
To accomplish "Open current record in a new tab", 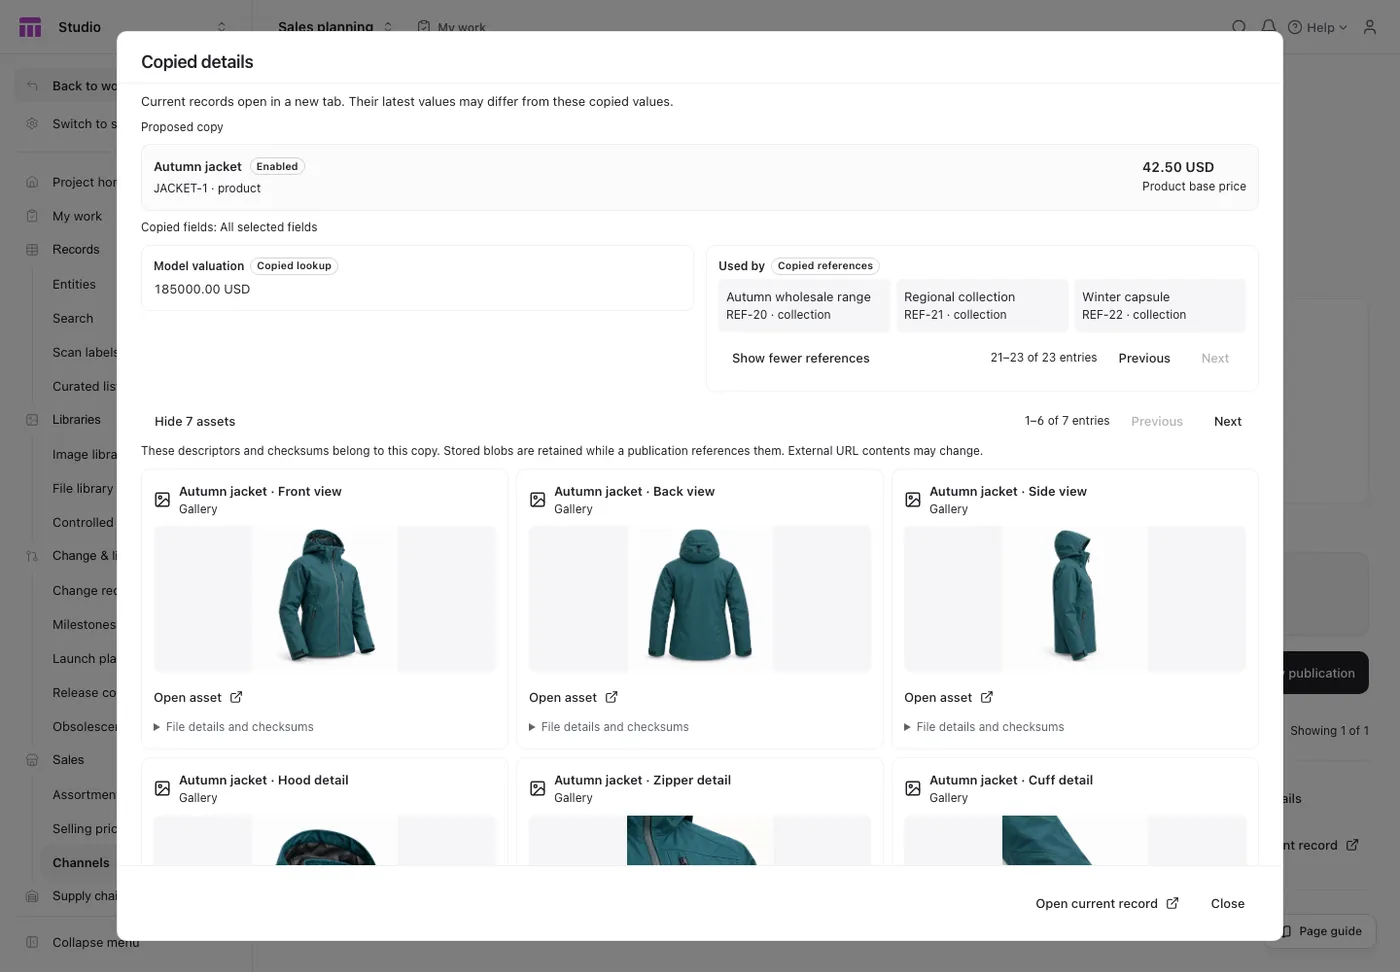I will 1107,903.
